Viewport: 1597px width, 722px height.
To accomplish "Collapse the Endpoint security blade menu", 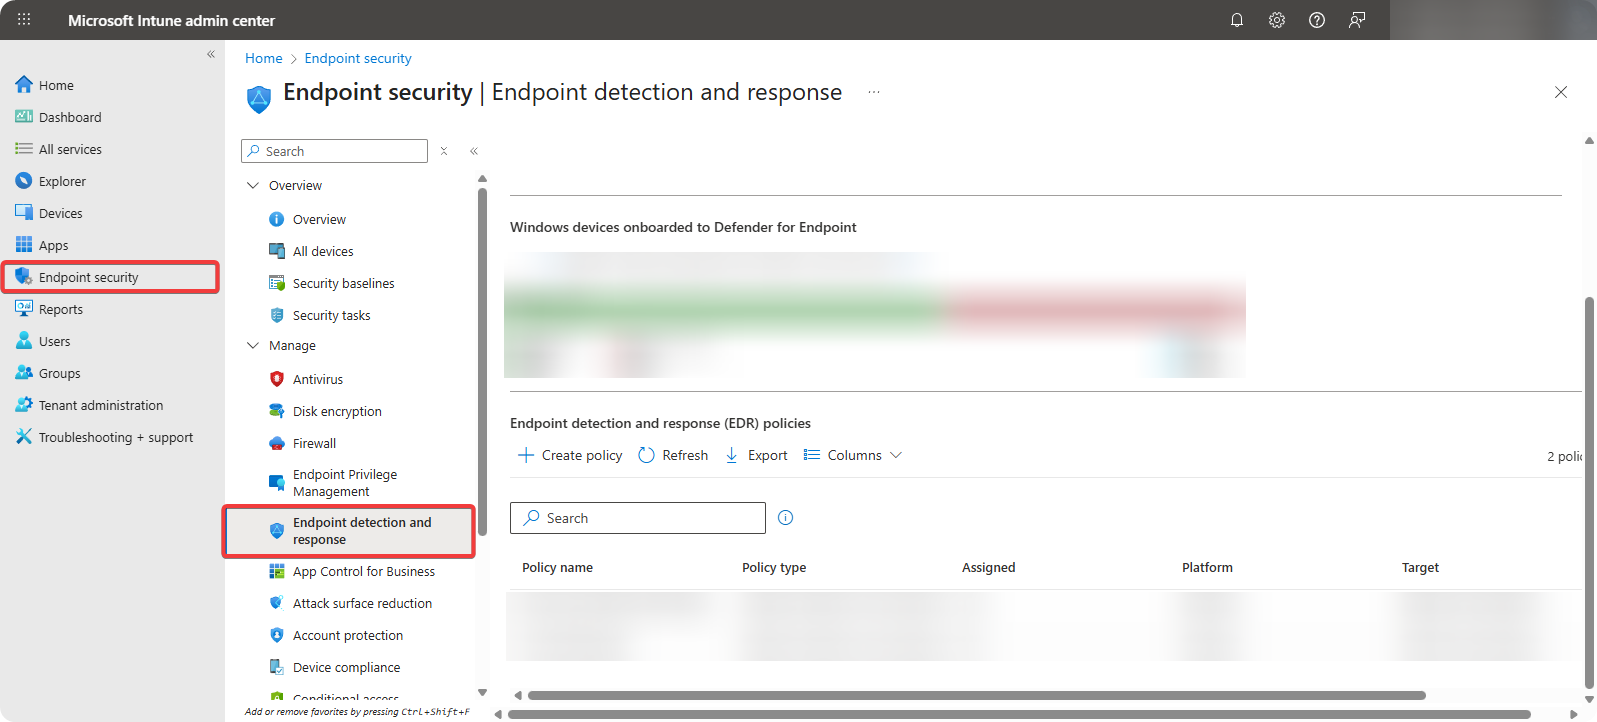I will 474,151.
